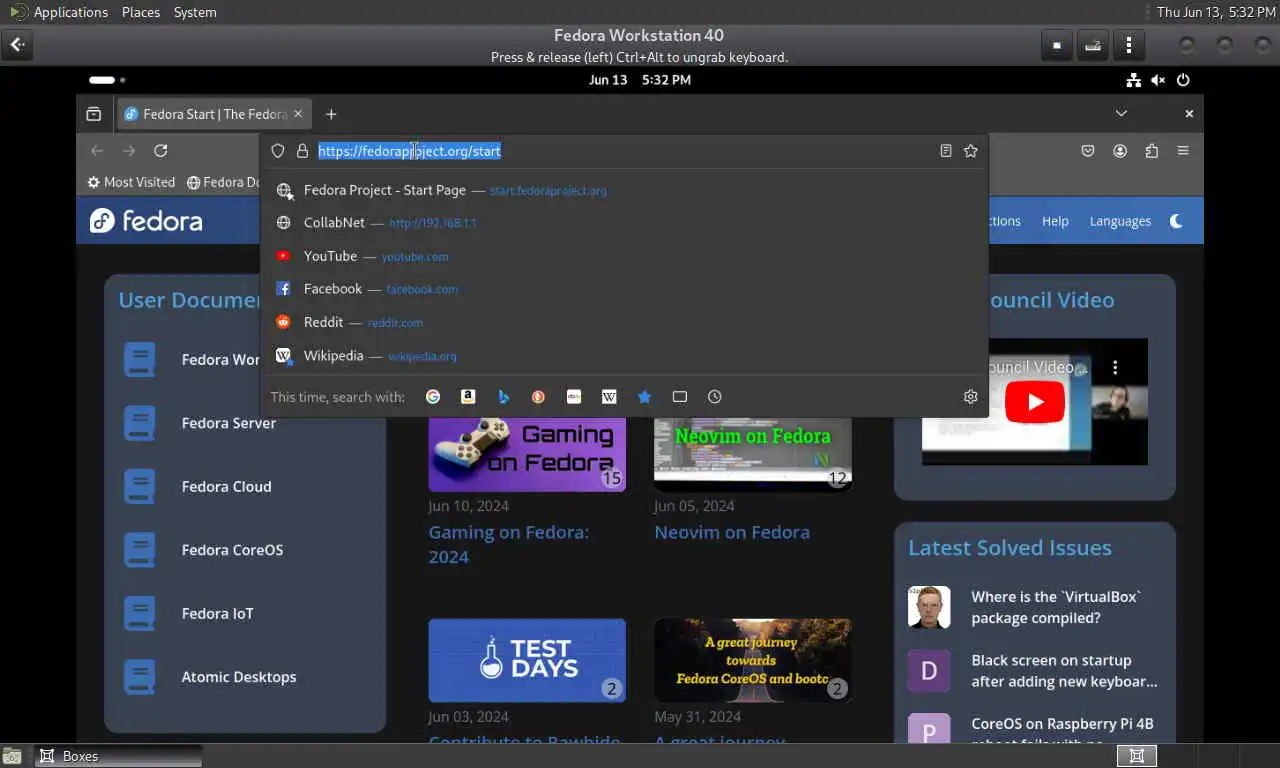
Task: List all tabs with chevron dropdown
Action: tap(1121, 114)
